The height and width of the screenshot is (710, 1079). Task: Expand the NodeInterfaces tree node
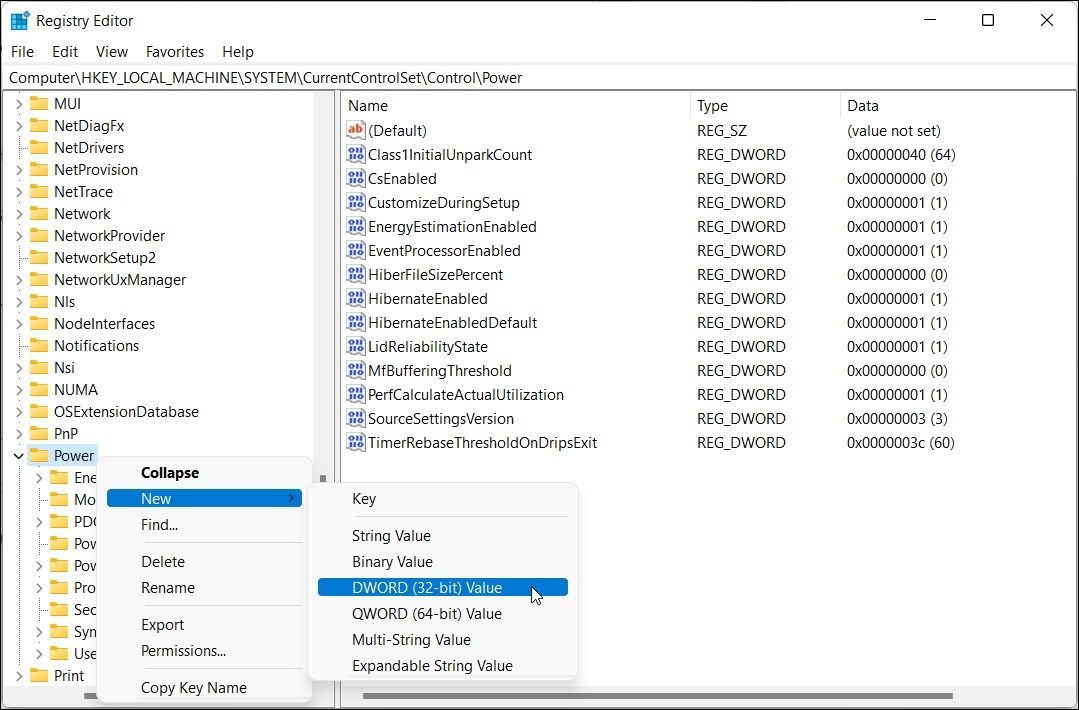(19, 324)
